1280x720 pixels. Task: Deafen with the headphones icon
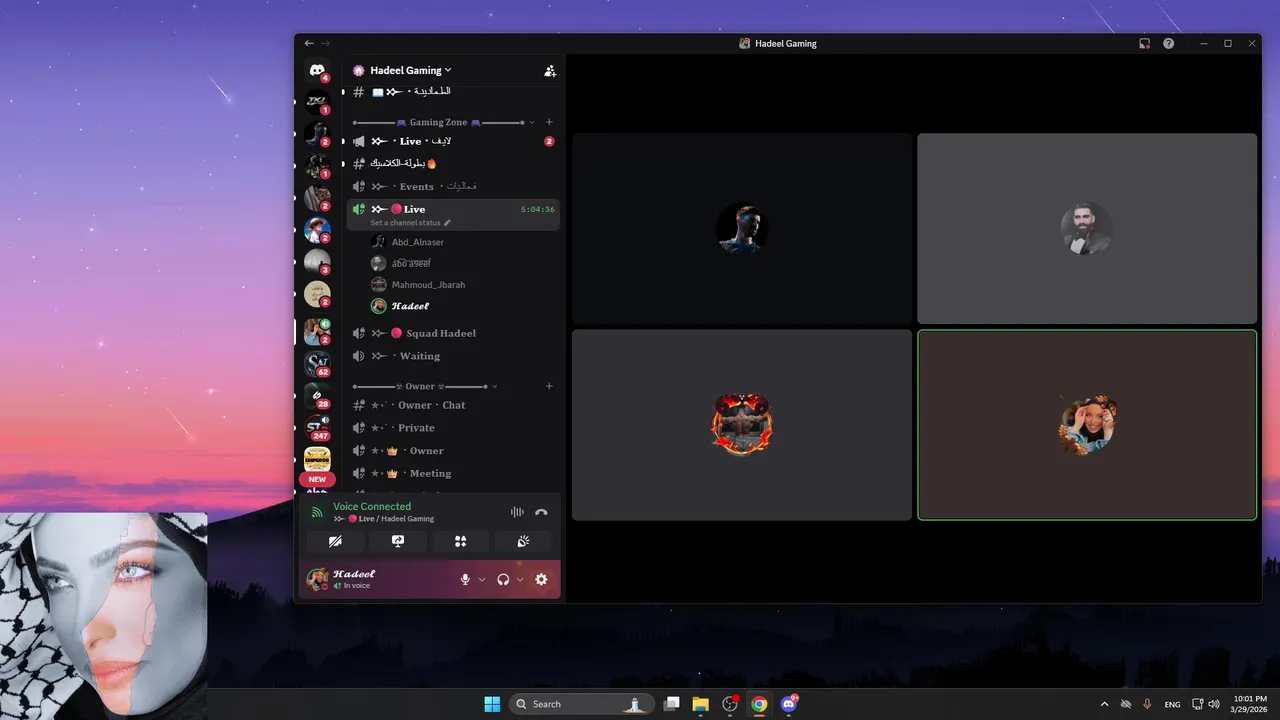tap(503, 579)
